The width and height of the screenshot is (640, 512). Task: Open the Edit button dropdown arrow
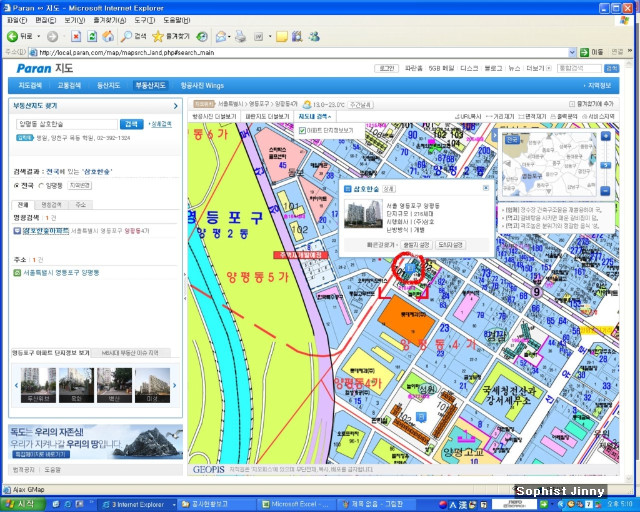click(x=270, y=37)
